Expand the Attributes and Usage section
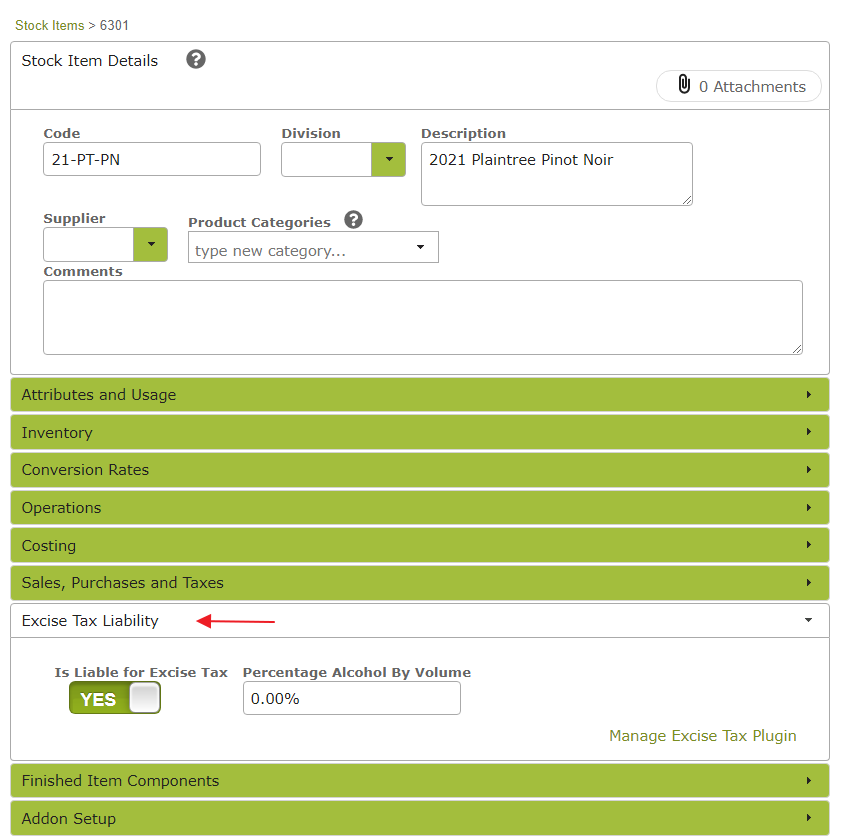The image size is (849, 839). coord(420,394)
